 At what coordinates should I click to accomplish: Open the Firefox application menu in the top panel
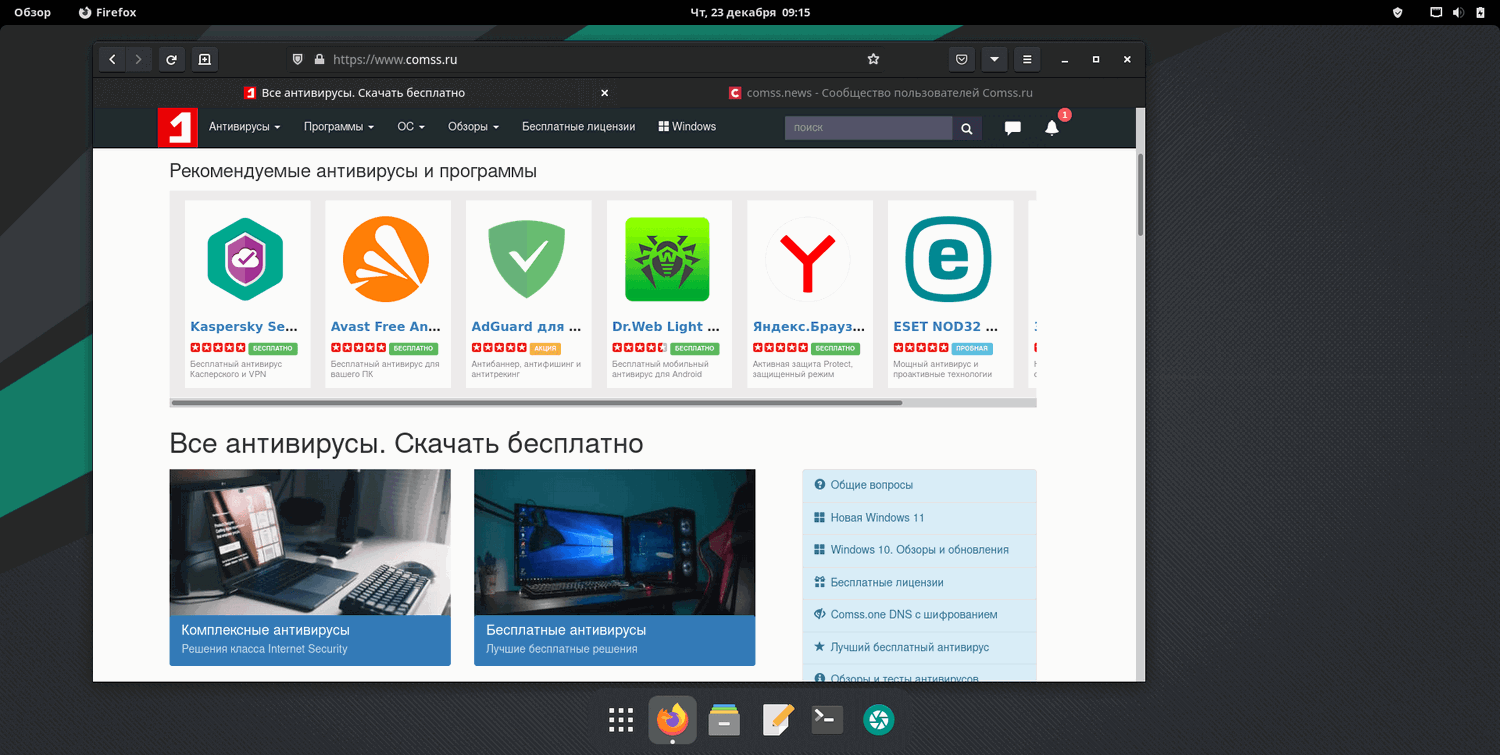[107, 12]
